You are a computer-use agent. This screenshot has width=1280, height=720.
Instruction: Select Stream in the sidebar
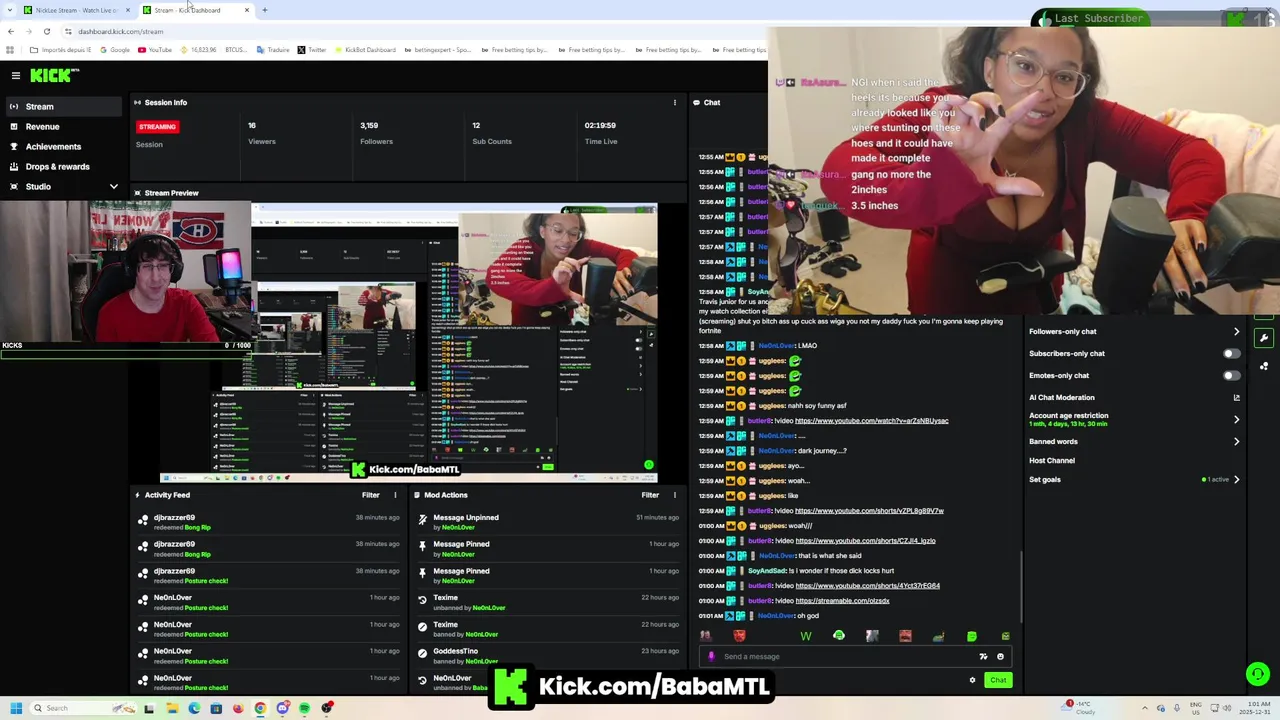point(62,106)
